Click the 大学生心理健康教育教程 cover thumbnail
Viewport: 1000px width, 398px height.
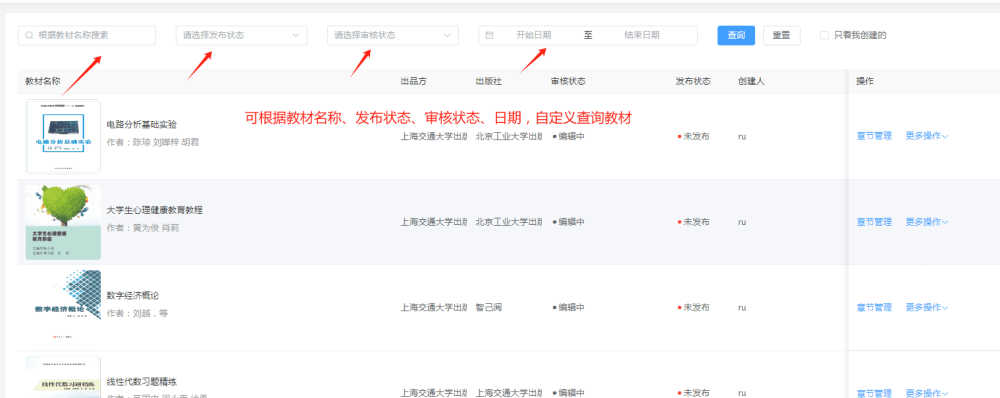[x=63, y=222]
